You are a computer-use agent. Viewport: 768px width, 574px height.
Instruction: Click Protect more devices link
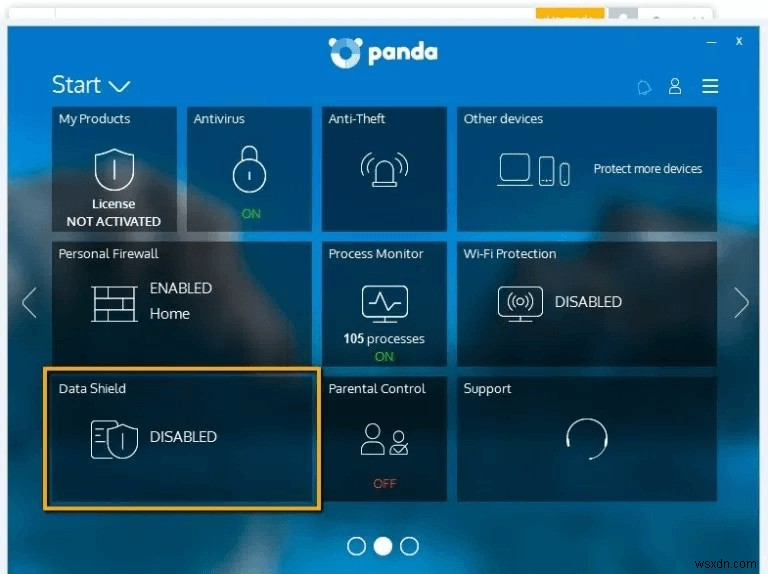click(x=648, y=169)
